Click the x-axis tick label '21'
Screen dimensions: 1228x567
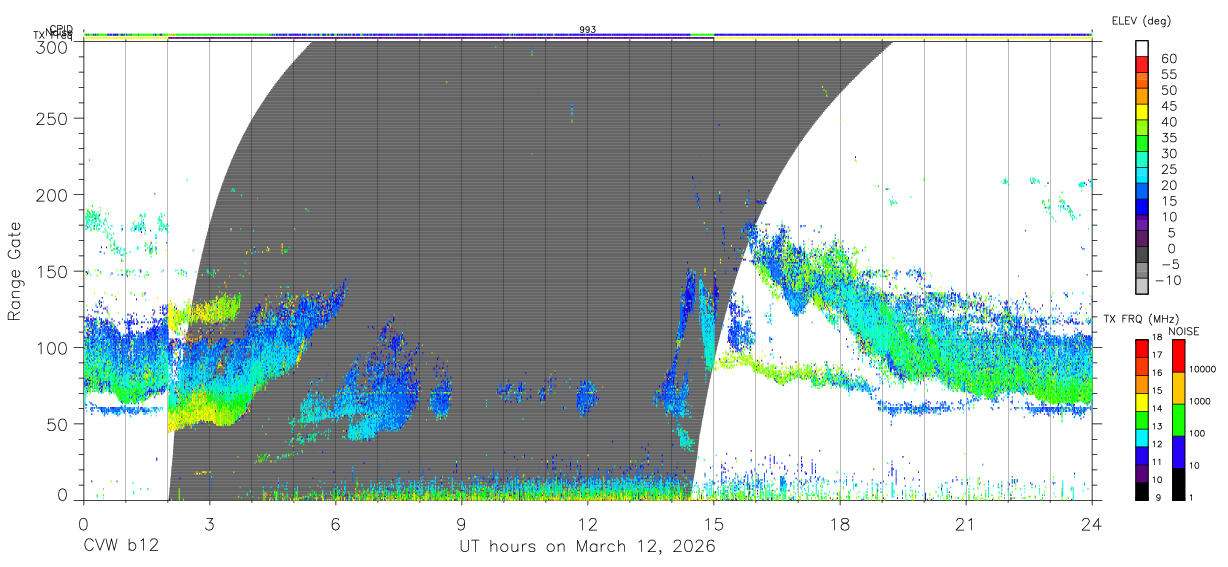click(966, 524)
